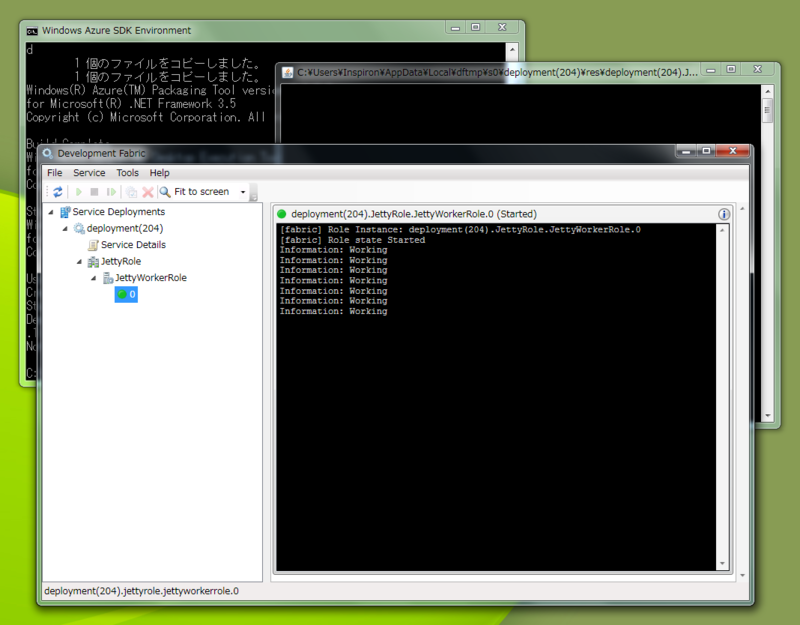Viewport: 800px width, 625px height.
Task: Minimize the Development Fabric window
Action: tap(686, 151)
